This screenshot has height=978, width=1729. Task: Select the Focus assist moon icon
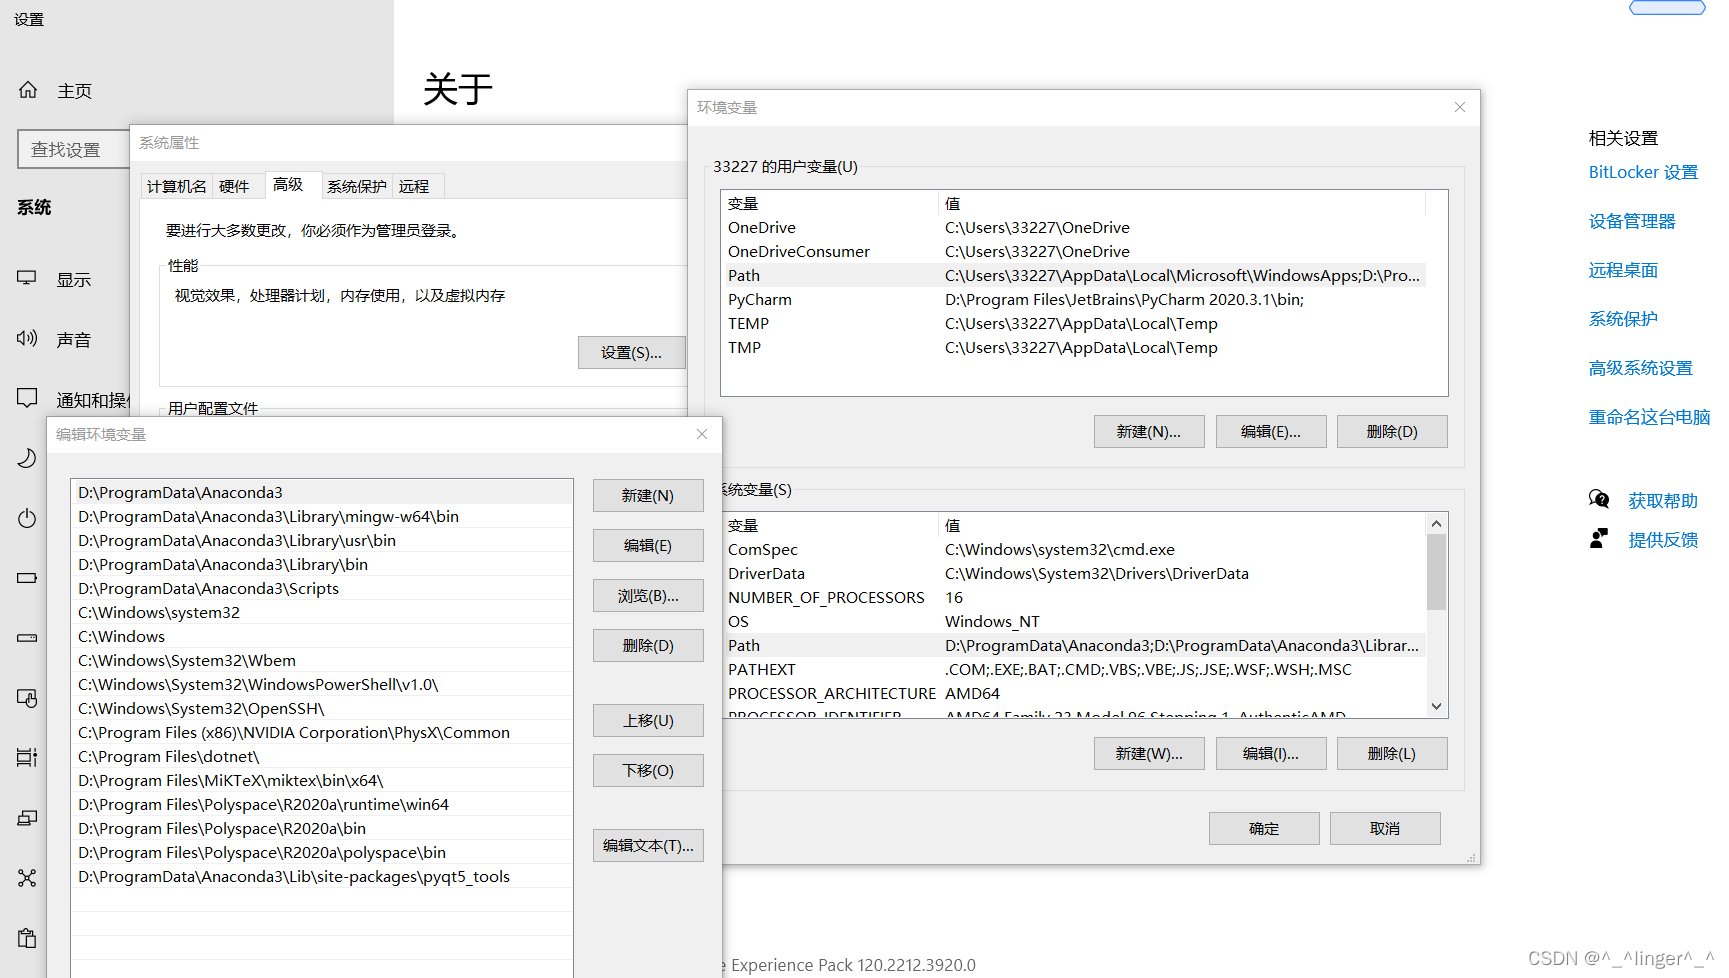(x=27, y=458)
